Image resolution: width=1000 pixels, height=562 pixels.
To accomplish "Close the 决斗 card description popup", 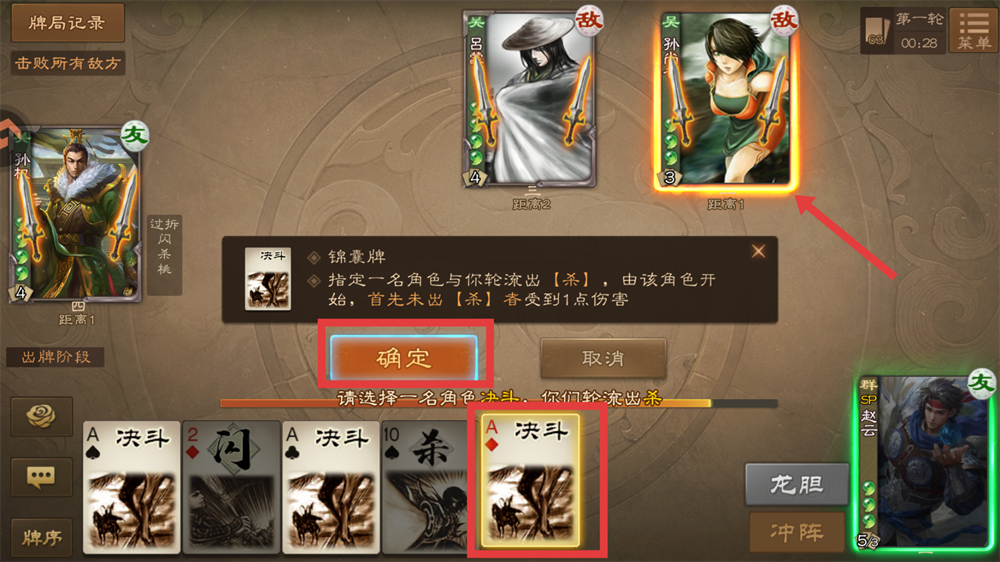I will point(758,251).
